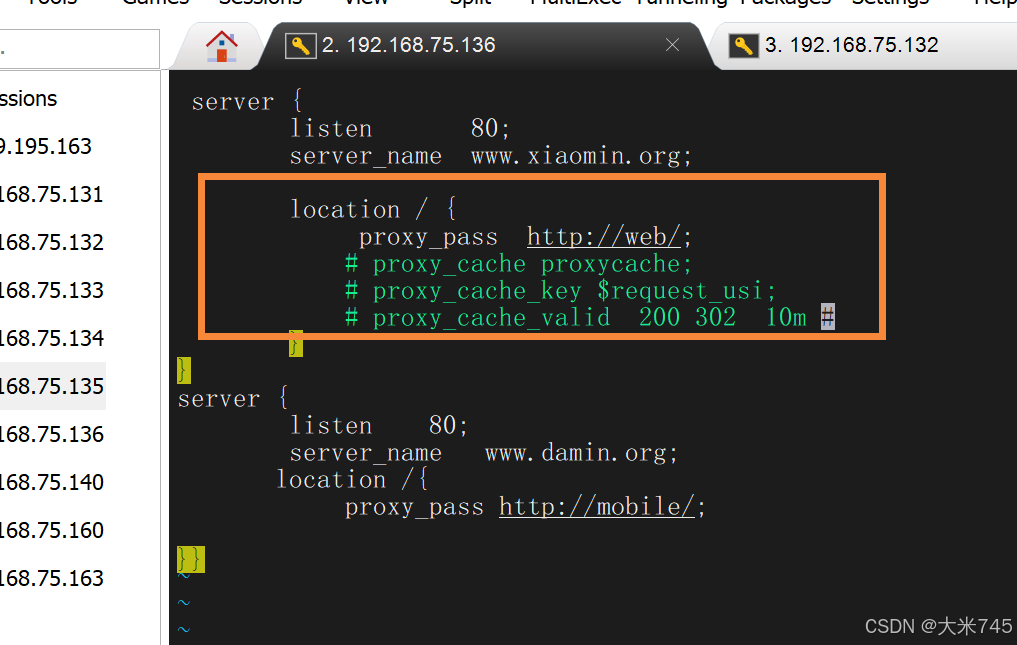Click 'listen 80;' in second server block
1017x645 pixels.
(x=379, y=426)
